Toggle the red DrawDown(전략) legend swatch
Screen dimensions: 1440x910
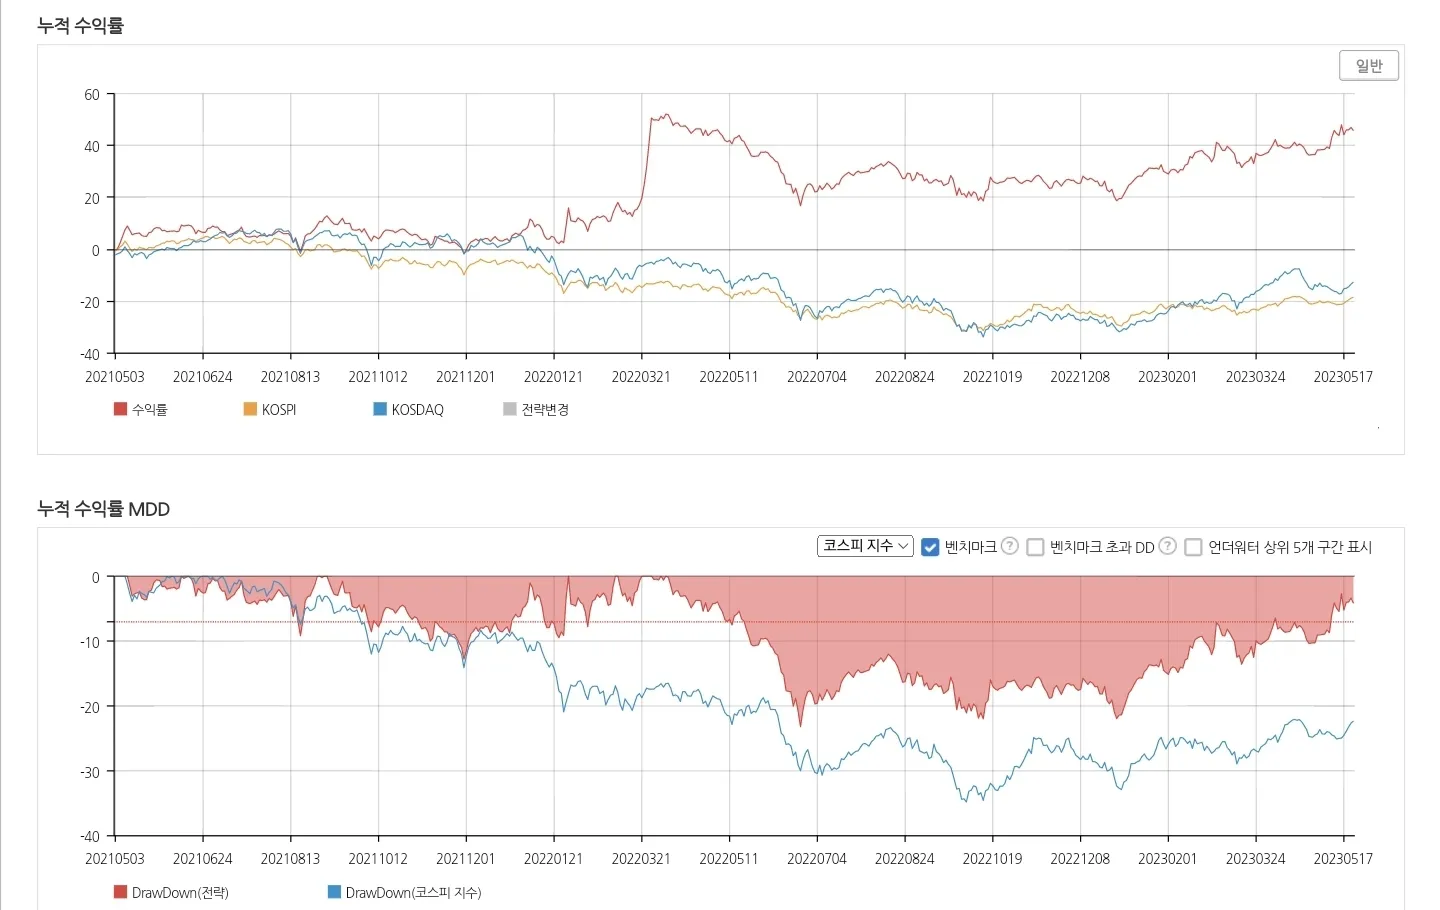pyautogui.click(x=120, y=892)
